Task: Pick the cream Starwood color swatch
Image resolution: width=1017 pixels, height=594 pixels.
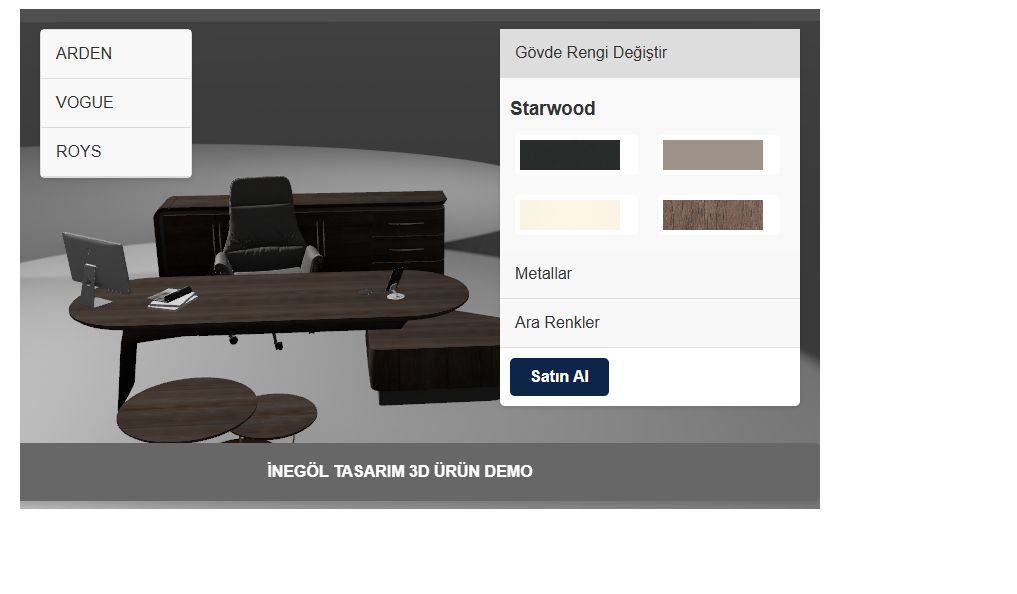Action: [x=569, y=215]
